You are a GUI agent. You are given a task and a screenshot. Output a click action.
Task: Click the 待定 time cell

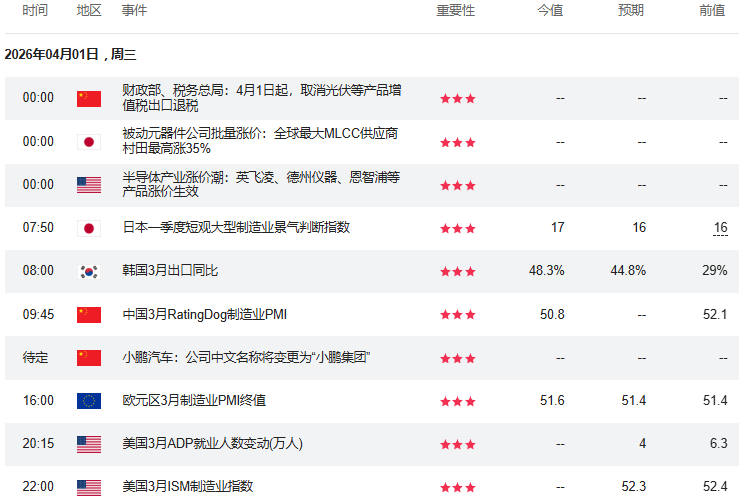point(35,358)
